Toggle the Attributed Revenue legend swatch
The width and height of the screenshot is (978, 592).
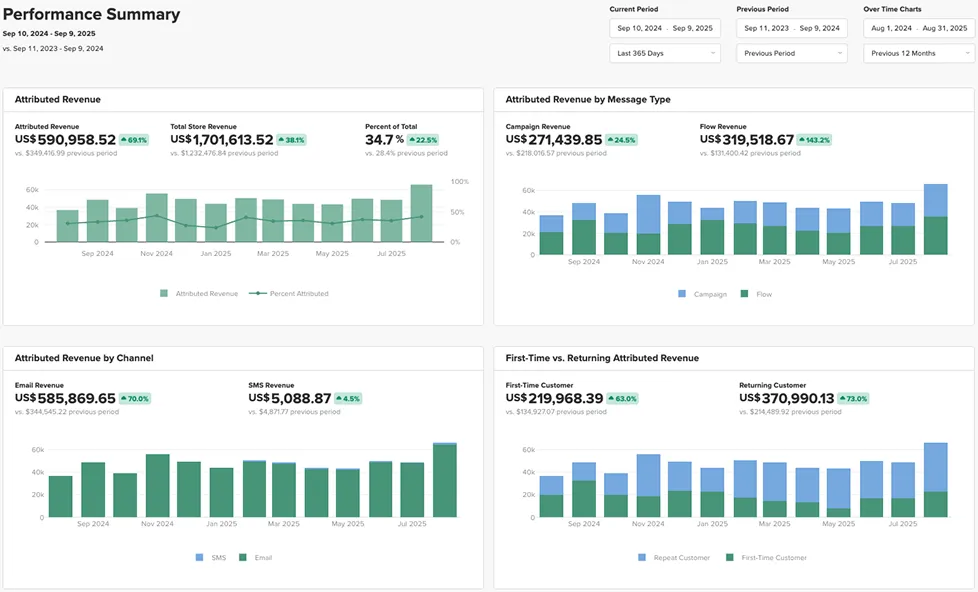click(164, 294)
